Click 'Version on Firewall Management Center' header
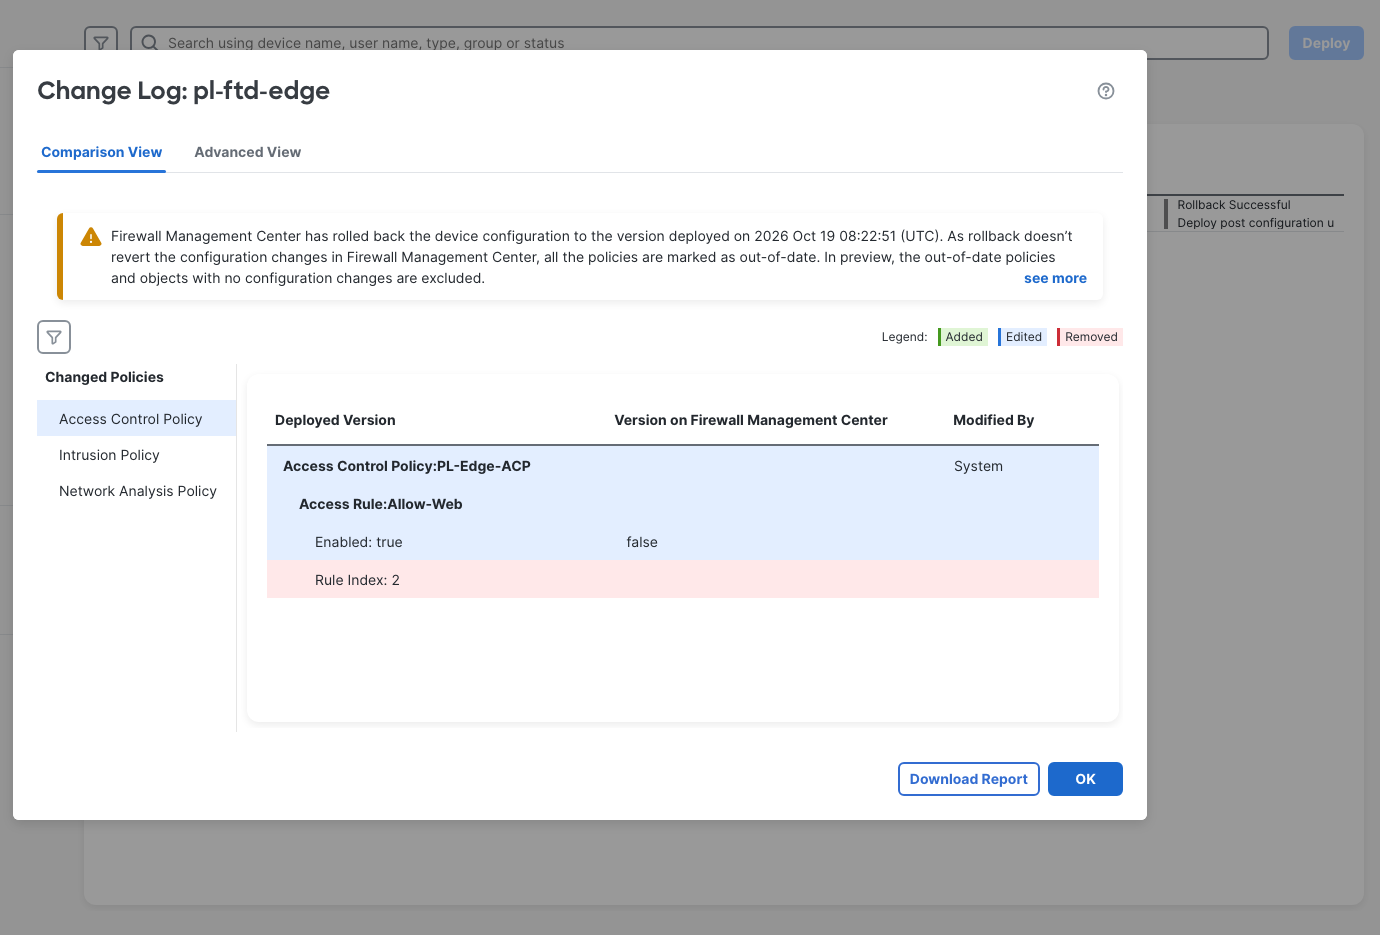The image size is (1380, 935). point(751,420)
